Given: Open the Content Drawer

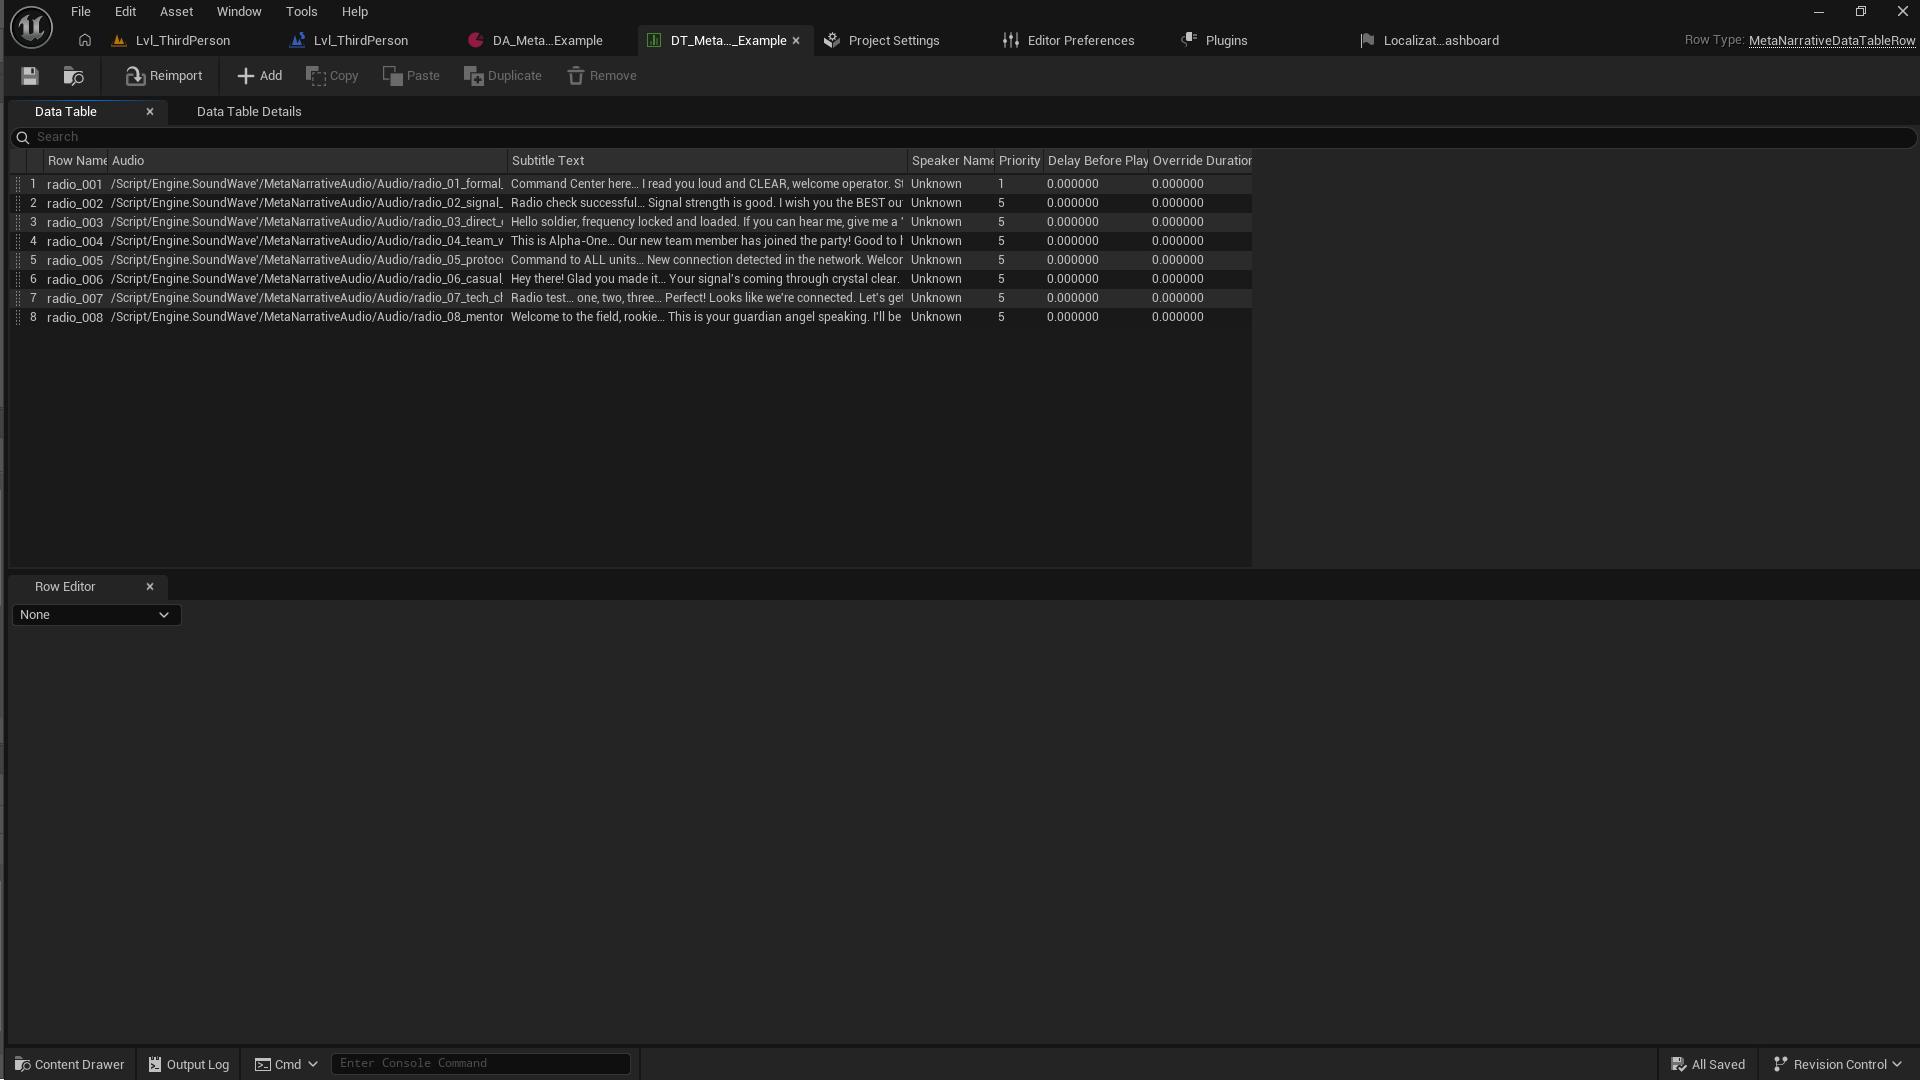Looking at the screenshot, I should (69, 1063).
